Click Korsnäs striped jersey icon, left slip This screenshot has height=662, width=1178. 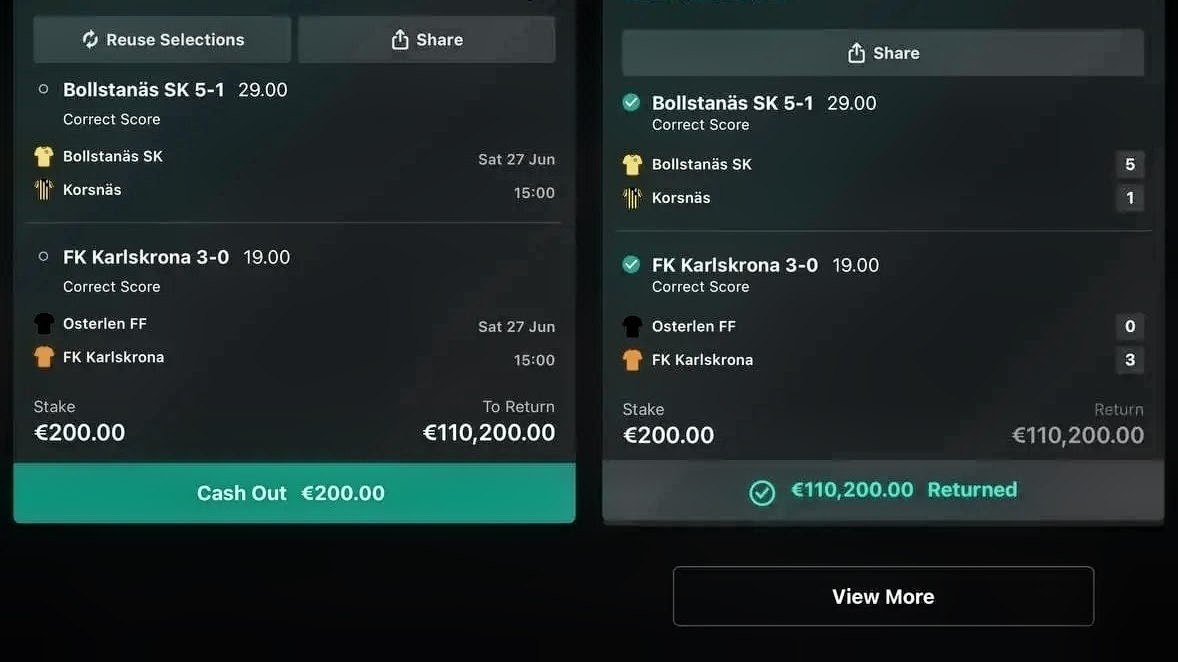pyautogui.click(x=44, y=189)
